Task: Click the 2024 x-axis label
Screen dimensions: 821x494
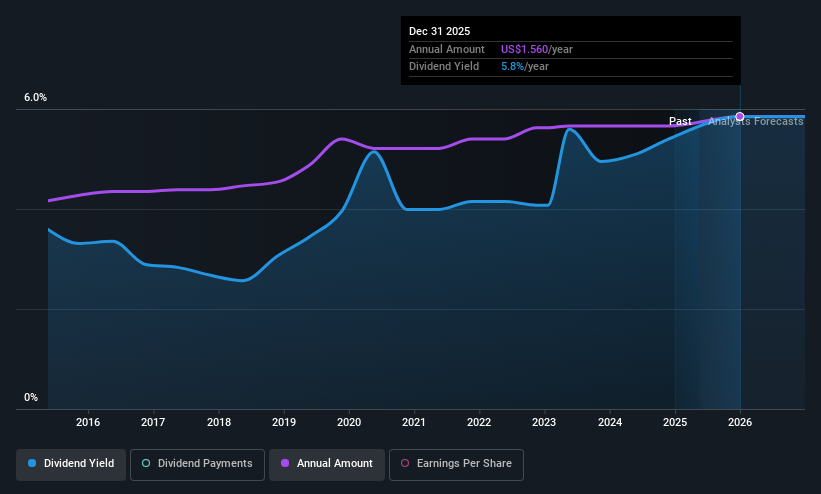Action: (610, 422)
